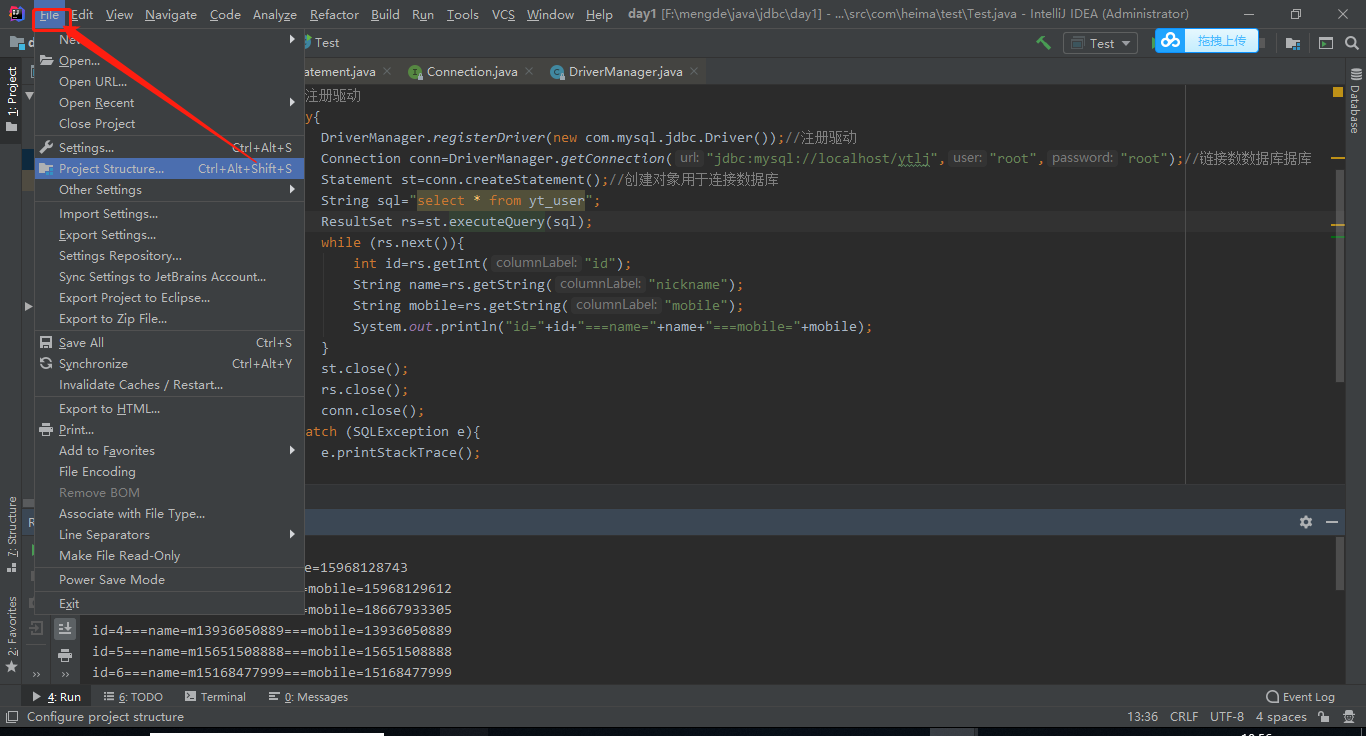Open the UTF-8 encoding selector
The image size is (1366, 736).
[x=1227, y=717]
